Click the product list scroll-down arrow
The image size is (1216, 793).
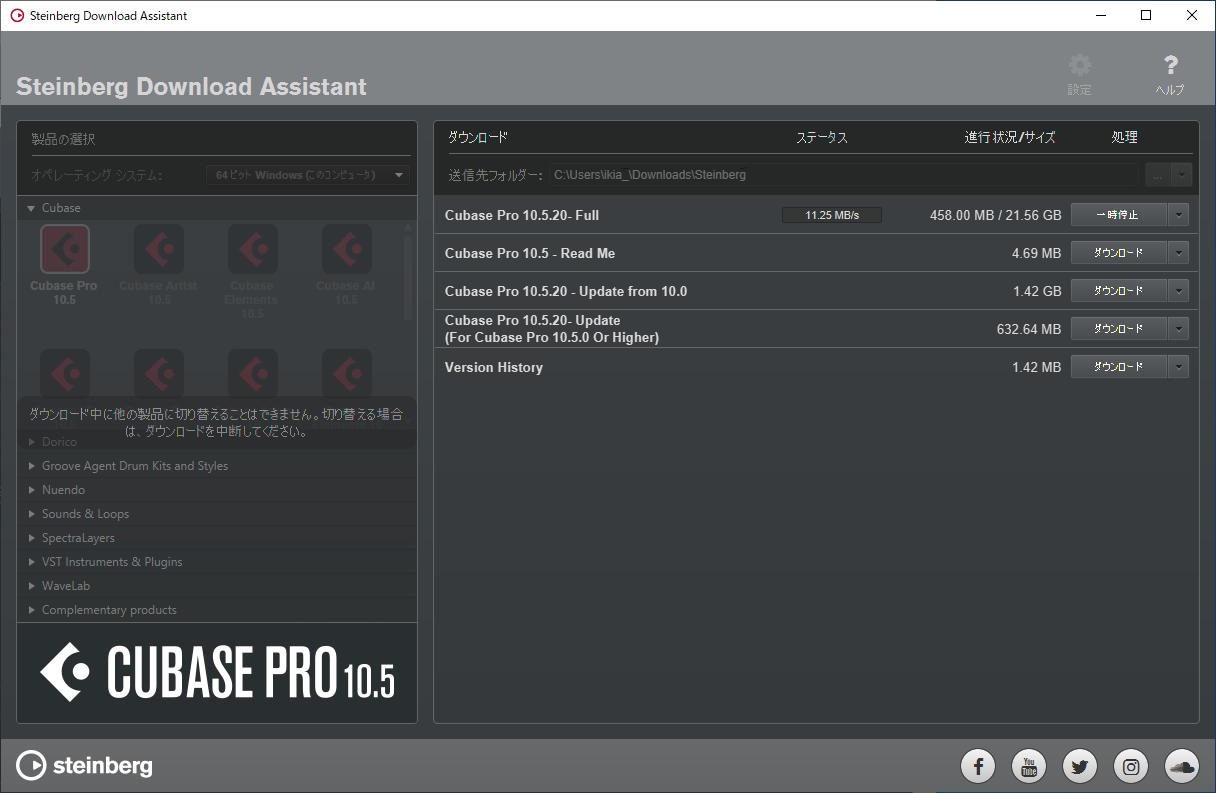407,420
